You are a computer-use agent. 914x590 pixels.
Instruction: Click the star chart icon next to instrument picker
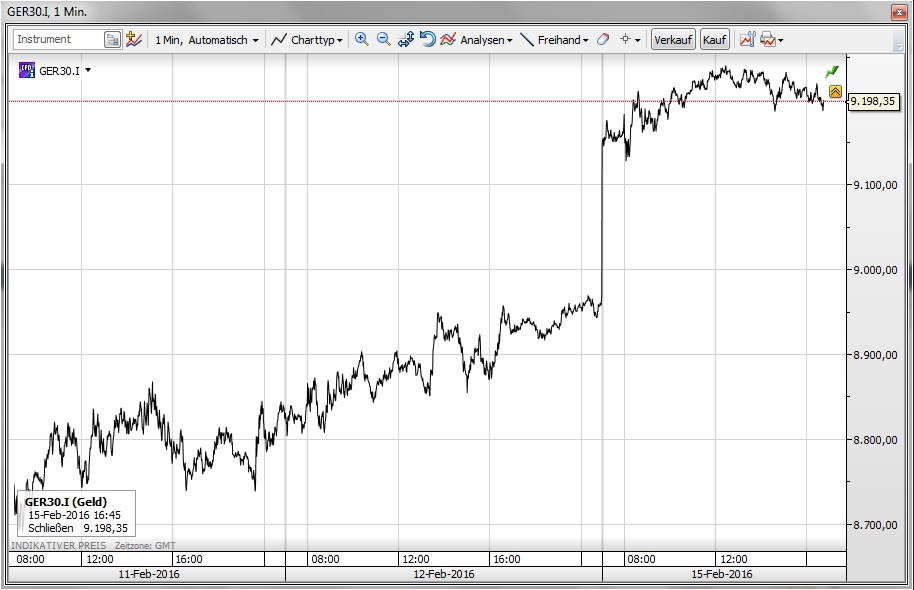(133, 39)
